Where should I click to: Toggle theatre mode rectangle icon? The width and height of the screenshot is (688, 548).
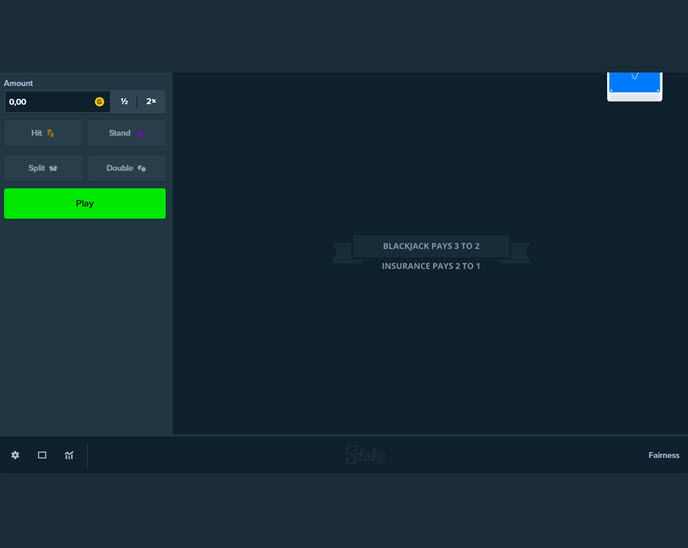[x=42, y=455]
